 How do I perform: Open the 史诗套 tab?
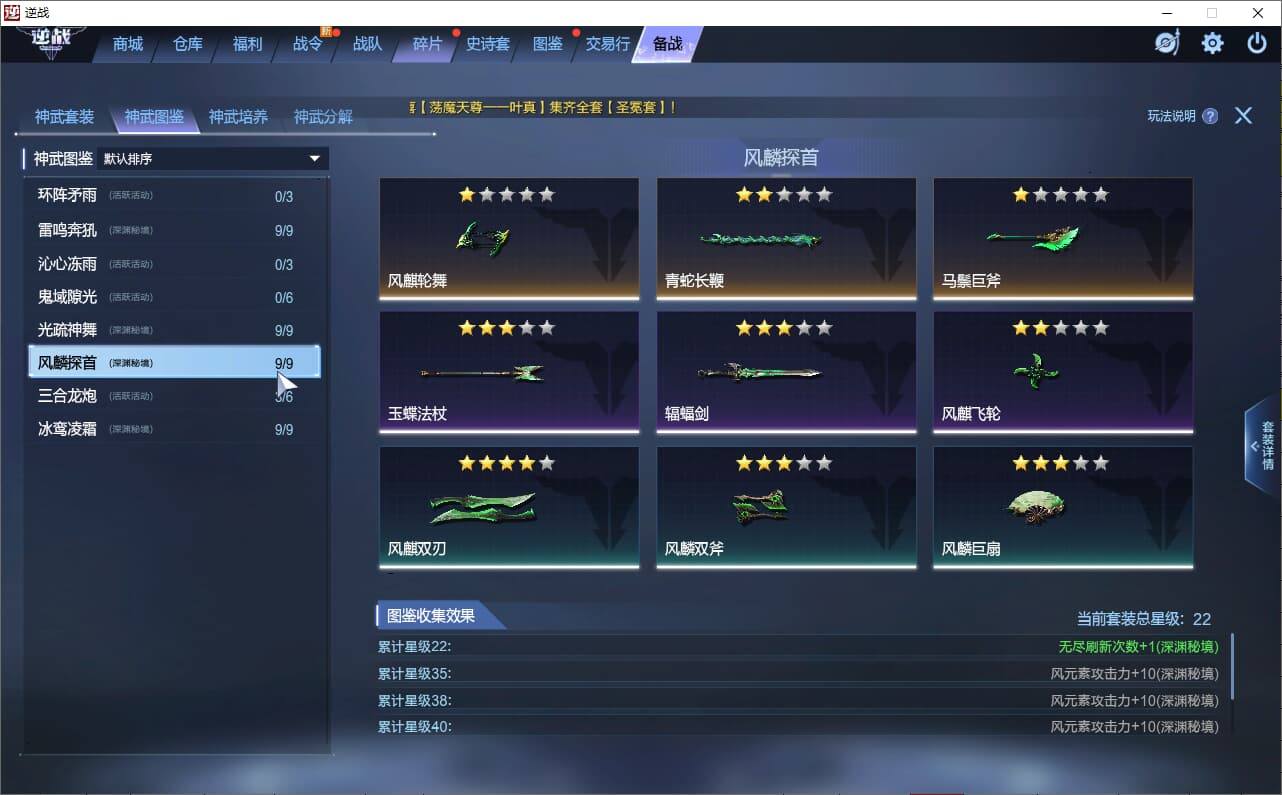488,44
